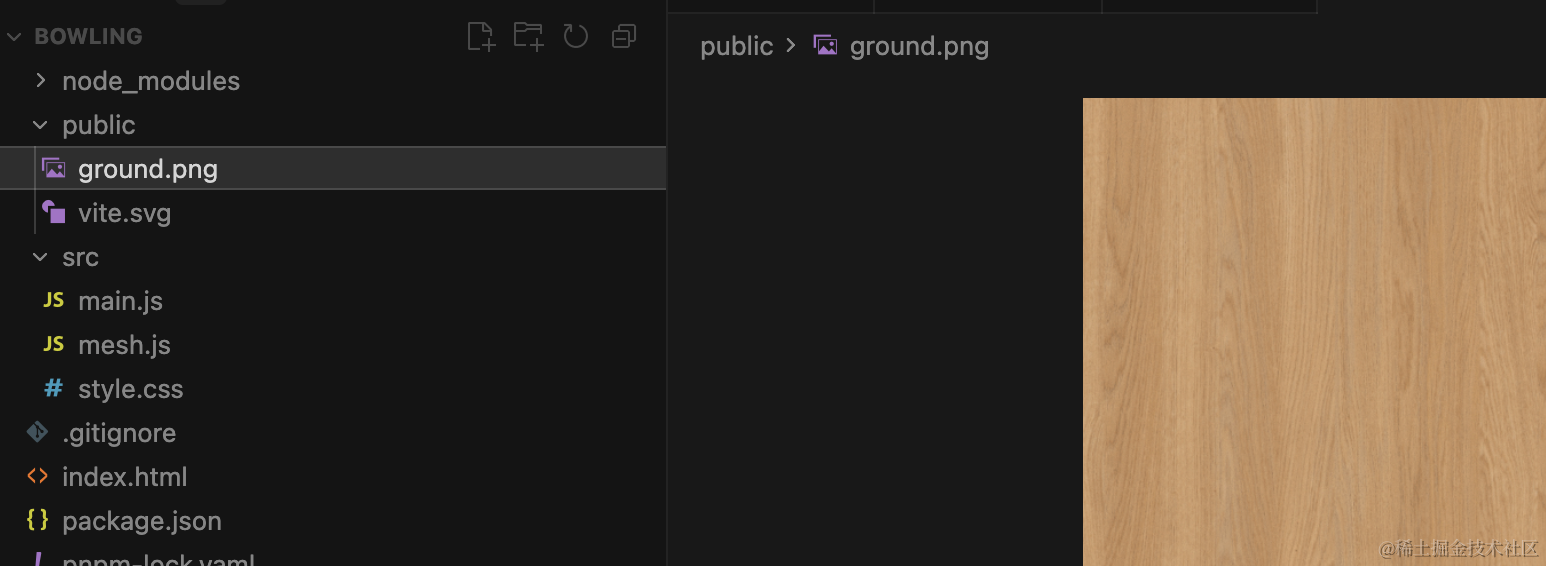Click the HTML icon beside index.html
This screenshot has height=566, width=1546.
coord(37,476)
